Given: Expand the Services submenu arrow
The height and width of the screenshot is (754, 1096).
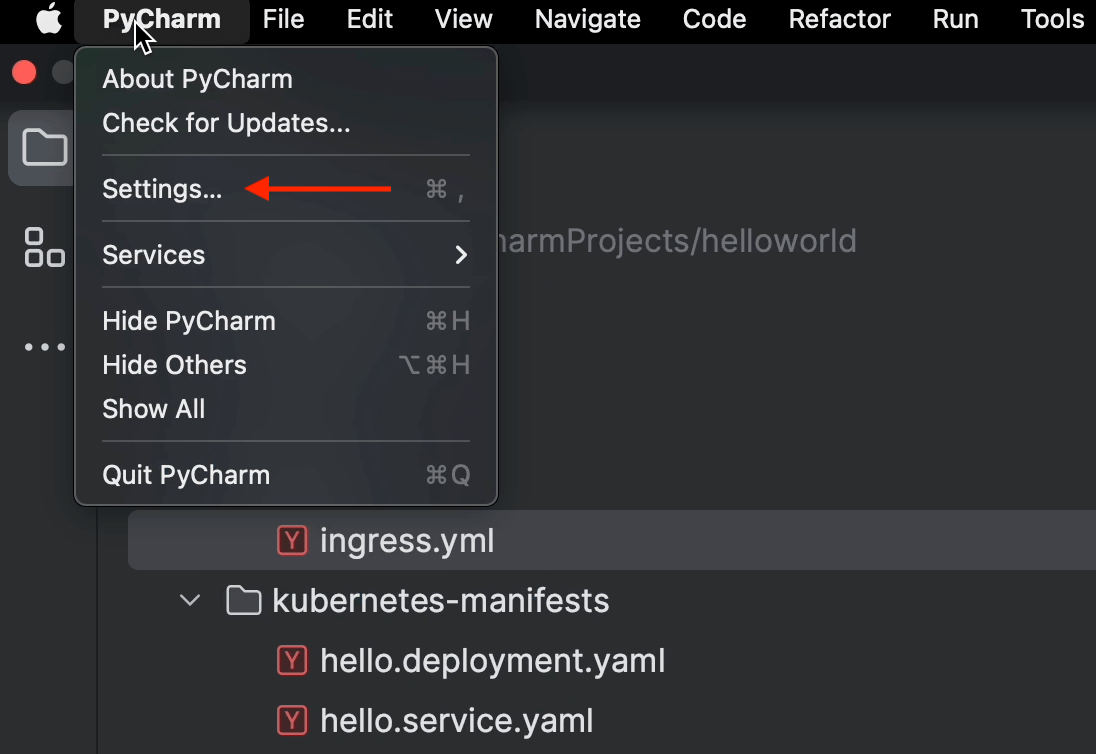Looking at the screenshot, I should 461,255.
